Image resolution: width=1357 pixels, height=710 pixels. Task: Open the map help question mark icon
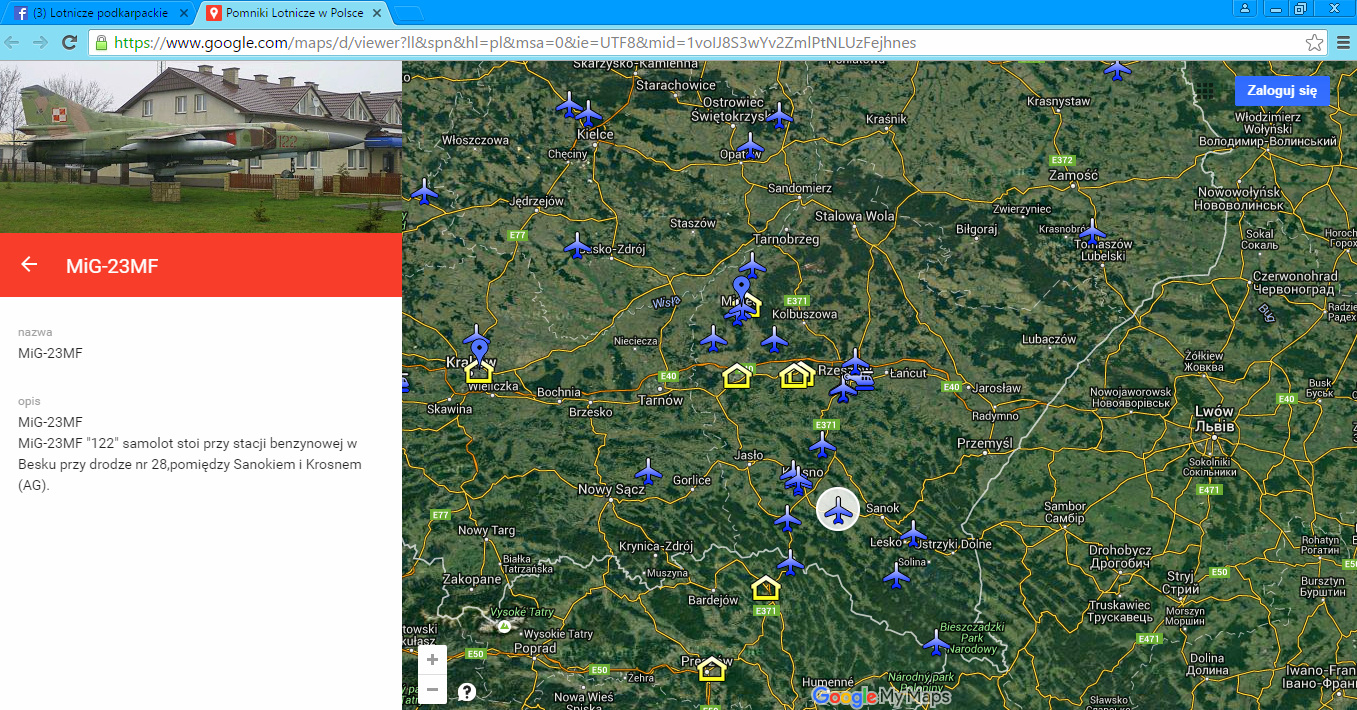(467, 691)
